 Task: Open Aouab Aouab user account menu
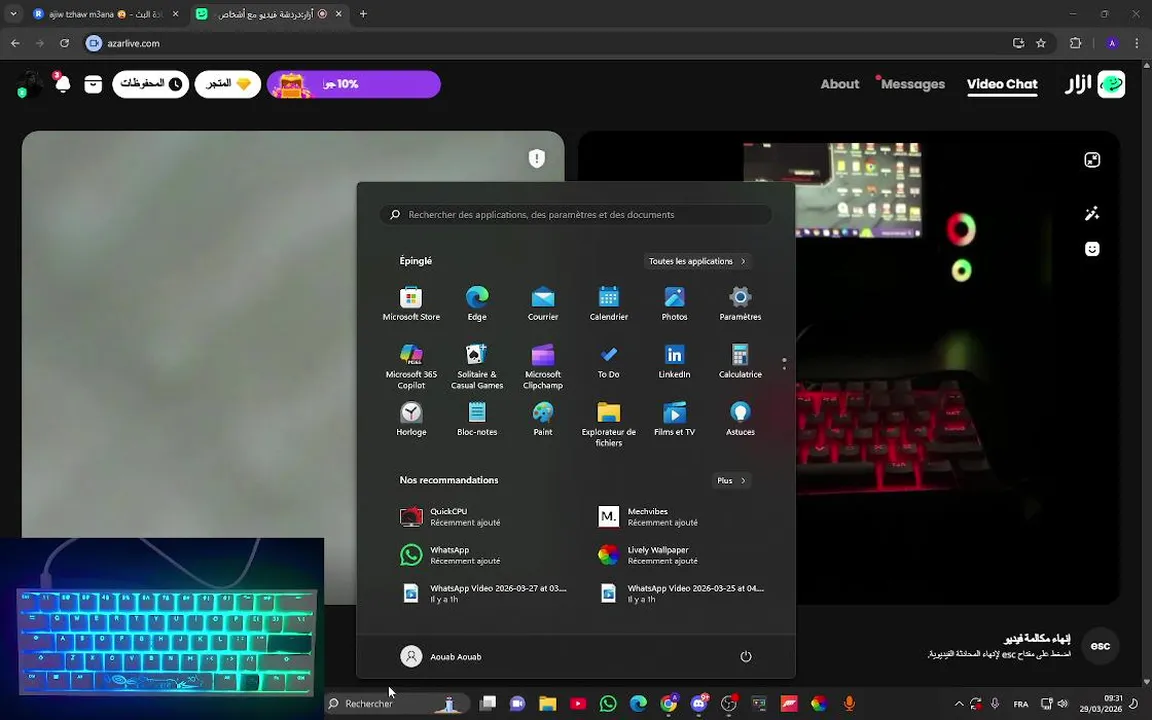click(x=441, y=656)
